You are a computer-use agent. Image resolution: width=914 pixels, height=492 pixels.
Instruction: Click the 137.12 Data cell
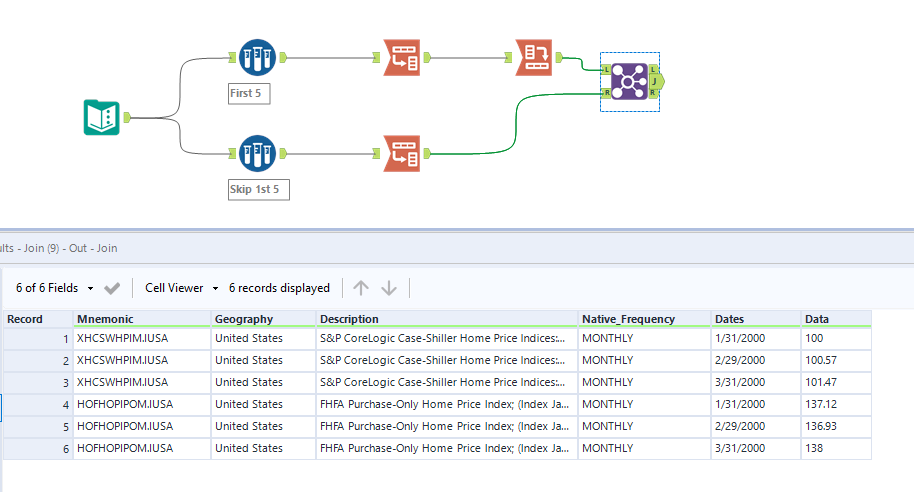[x=835, y=404]
